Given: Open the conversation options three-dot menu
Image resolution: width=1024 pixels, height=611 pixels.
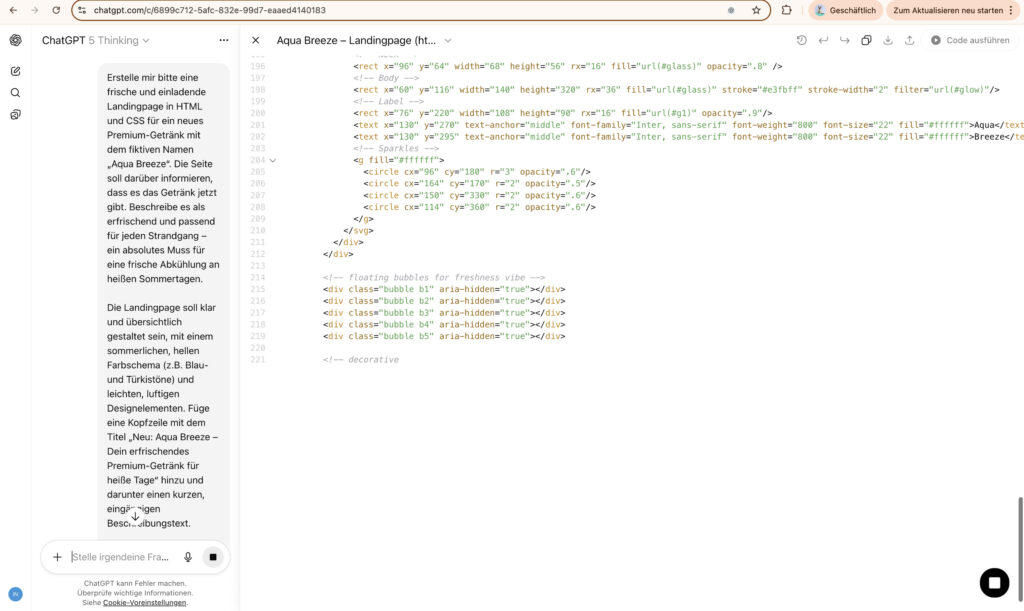Looking at the screenshot, I should click(x=223, y=40).
